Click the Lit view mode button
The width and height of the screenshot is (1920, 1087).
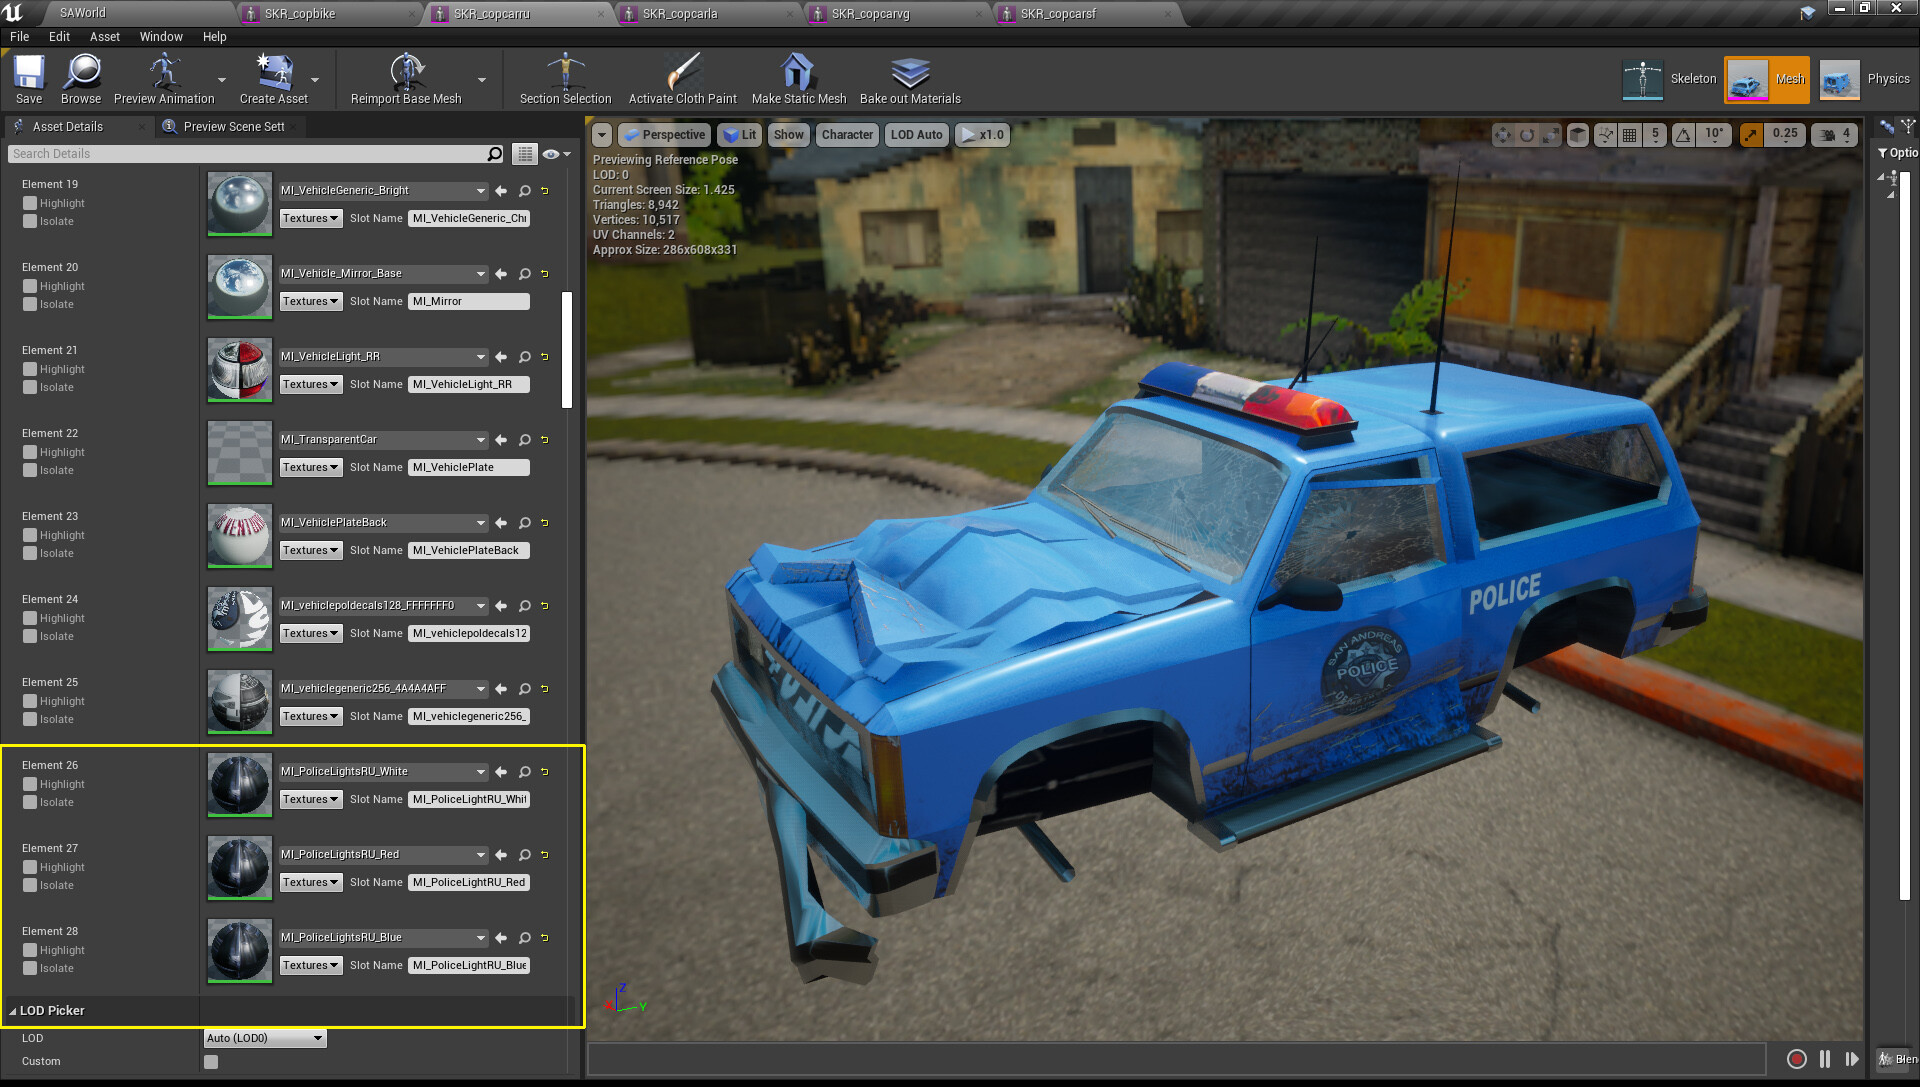tap(740, 135)
